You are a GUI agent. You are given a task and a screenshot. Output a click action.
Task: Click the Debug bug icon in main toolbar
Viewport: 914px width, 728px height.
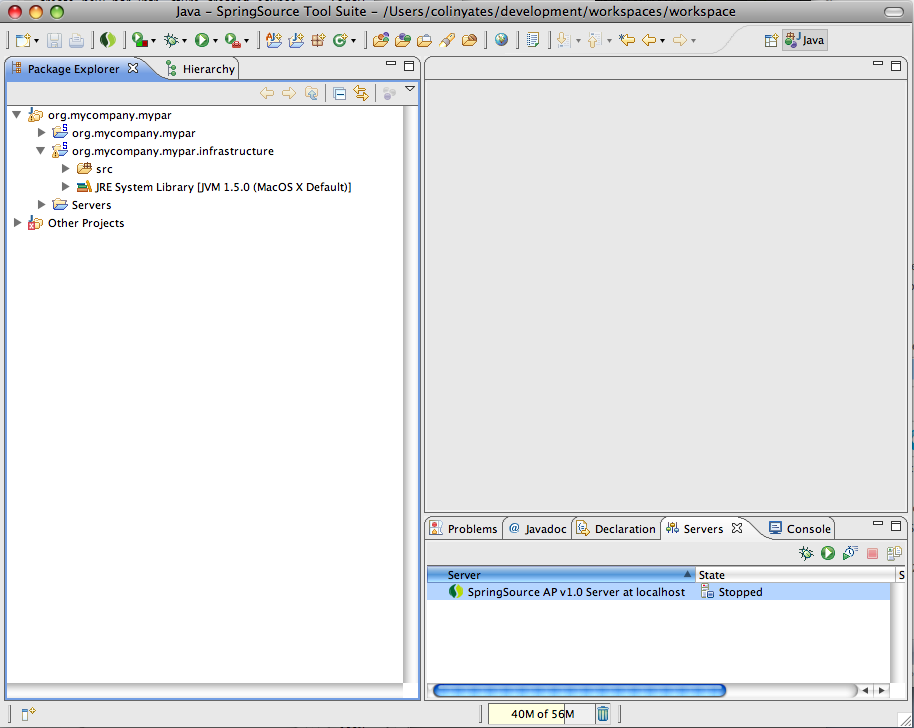tap(171, 40)
